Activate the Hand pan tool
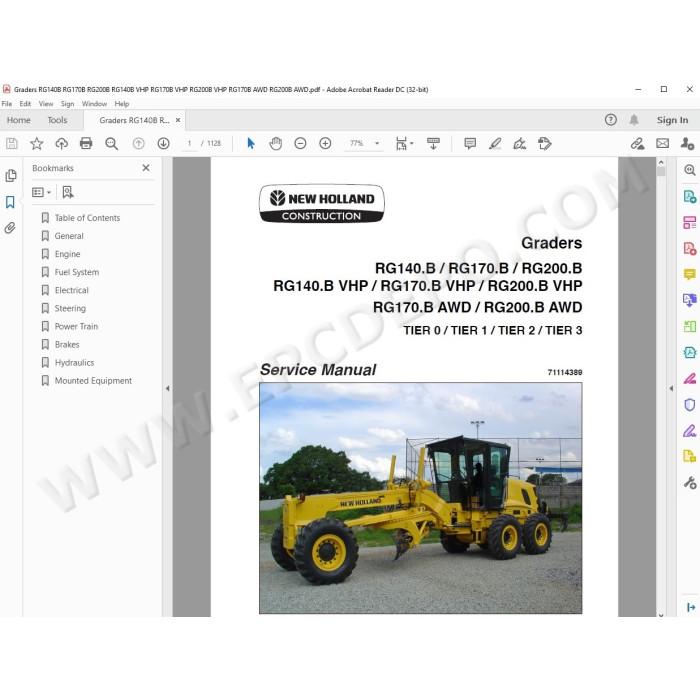Screen dimensions: 700x700 275,143
